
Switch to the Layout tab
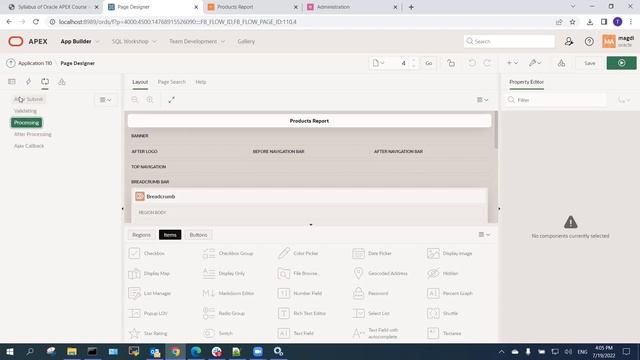click(140, 82)
